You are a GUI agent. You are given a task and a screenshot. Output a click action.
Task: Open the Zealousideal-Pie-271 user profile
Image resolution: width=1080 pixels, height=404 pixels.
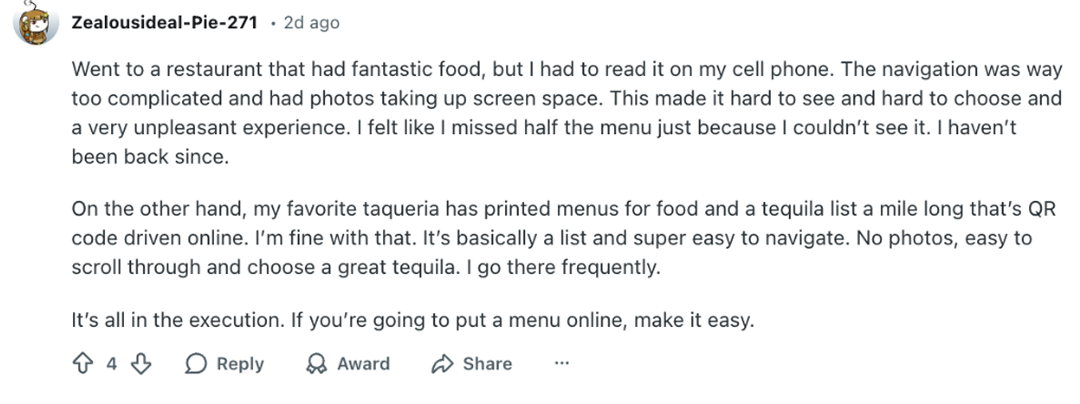coord(165,23)
